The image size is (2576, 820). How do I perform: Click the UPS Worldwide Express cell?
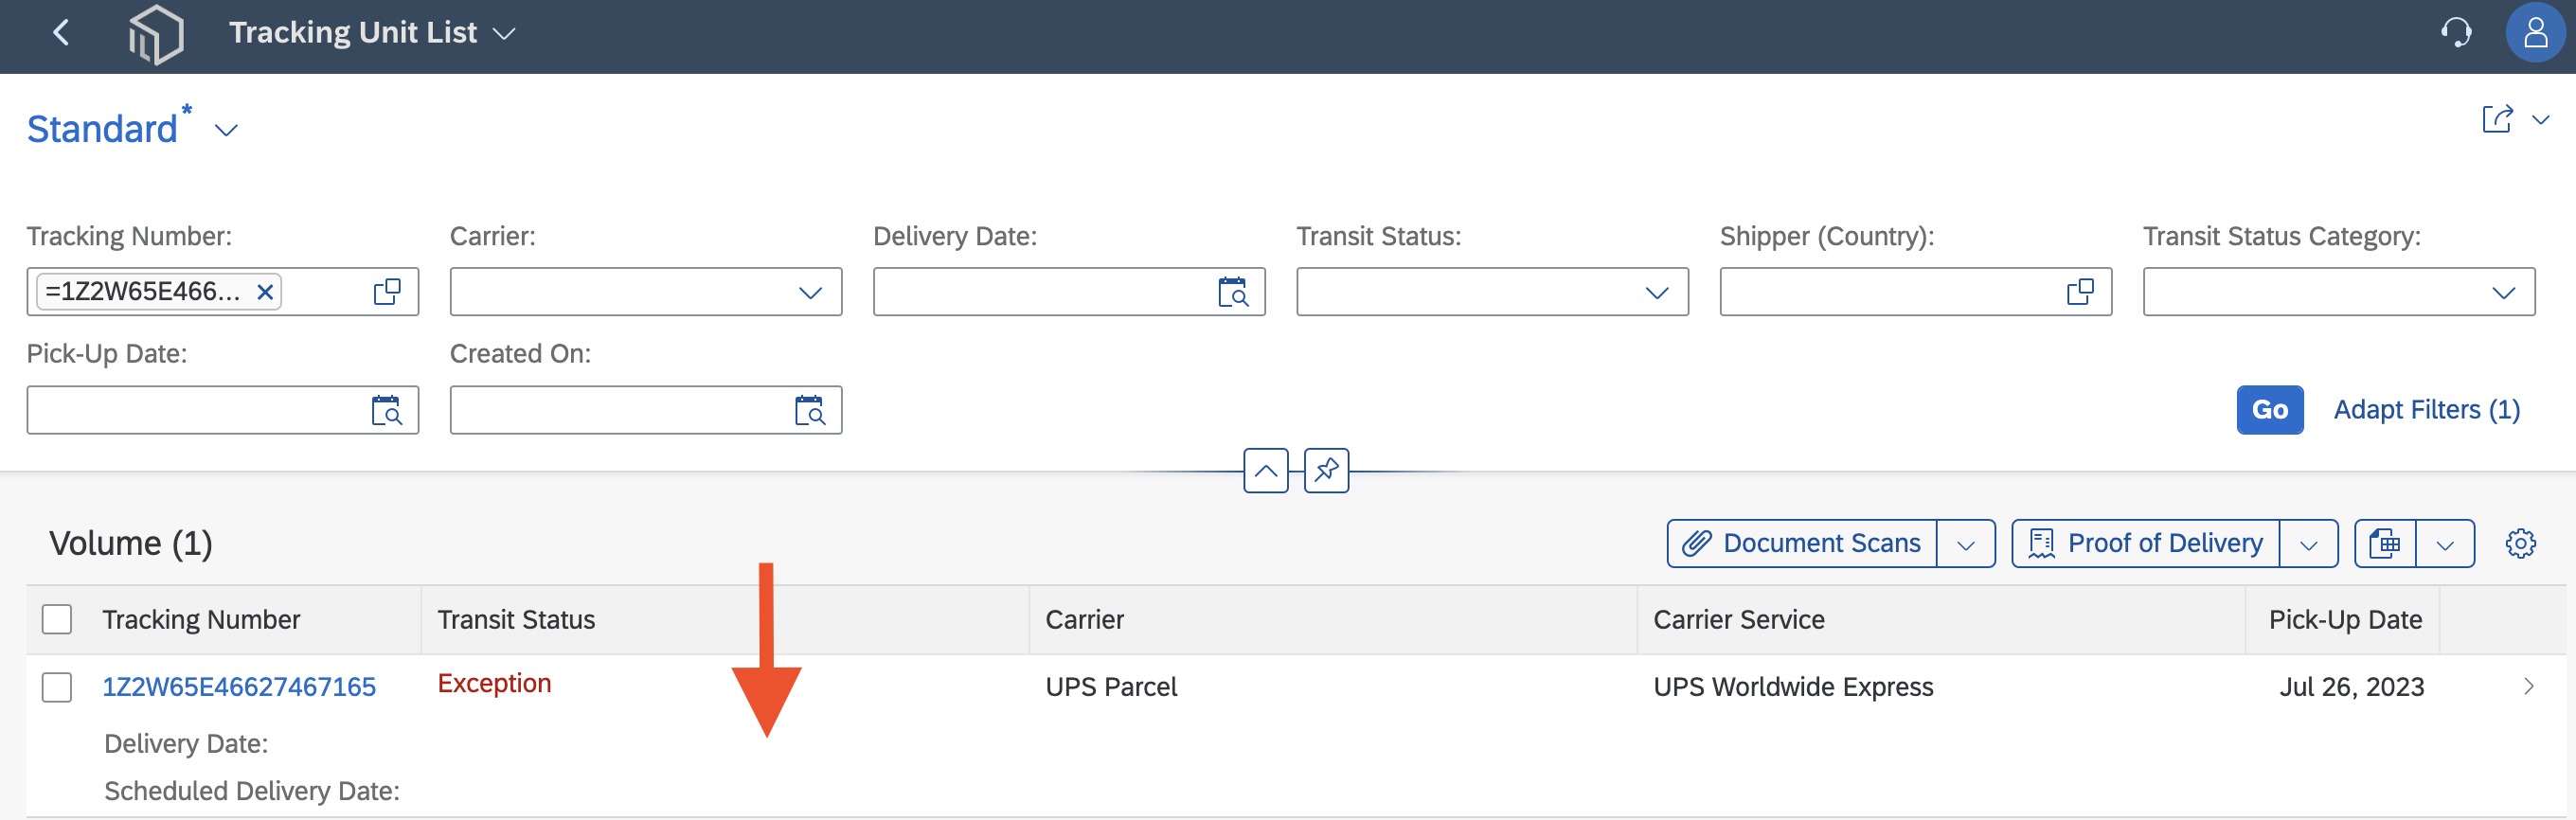tap(1793, 687)
